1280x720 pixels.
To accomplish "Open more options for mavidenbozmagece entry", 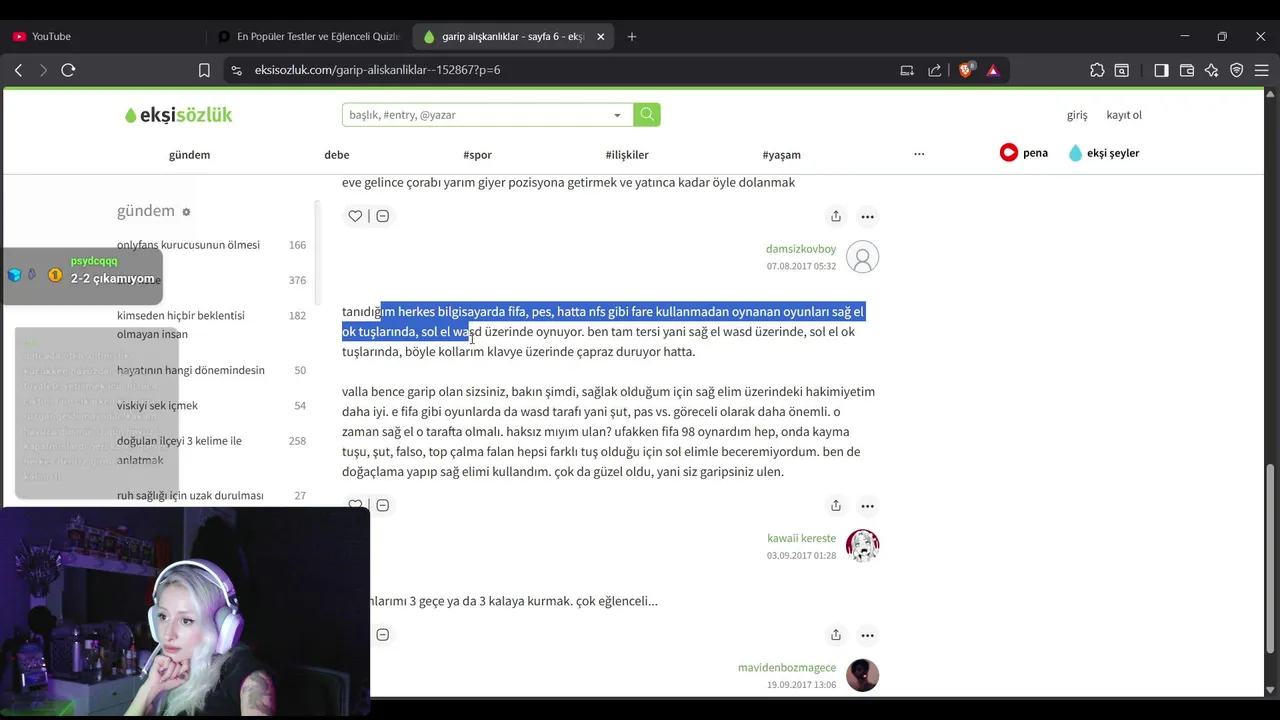I will 868,635.
